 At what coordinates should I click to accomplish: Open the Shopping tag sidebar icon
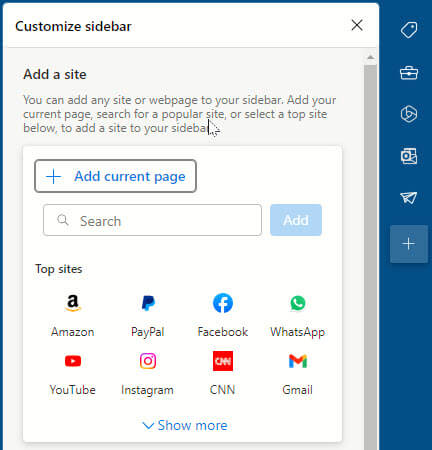[409, 30]
